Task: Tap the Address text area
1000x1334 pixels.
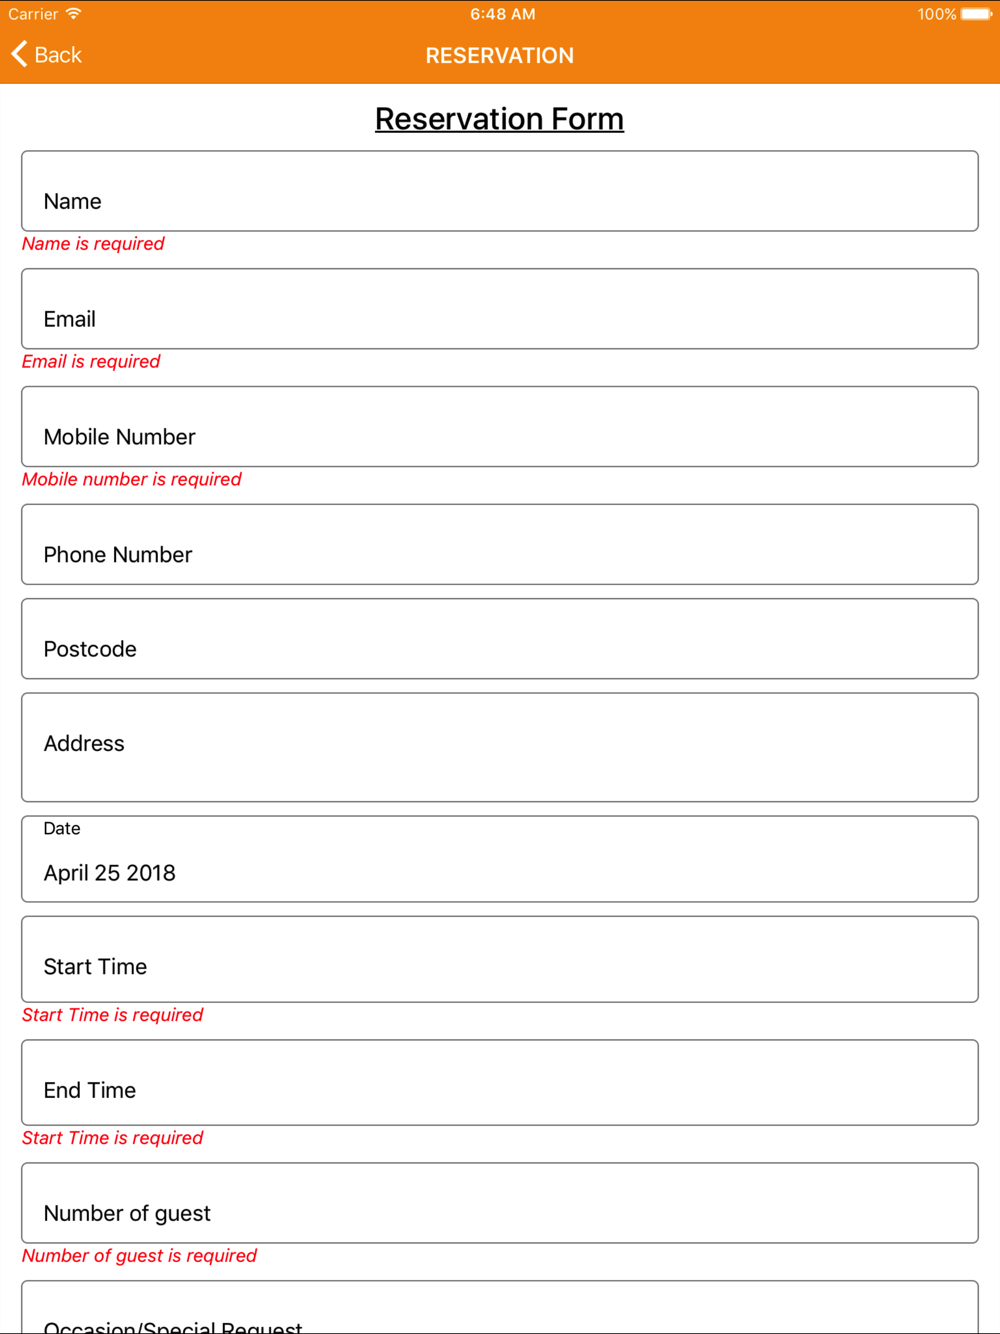Action: (x=500, y=747)
